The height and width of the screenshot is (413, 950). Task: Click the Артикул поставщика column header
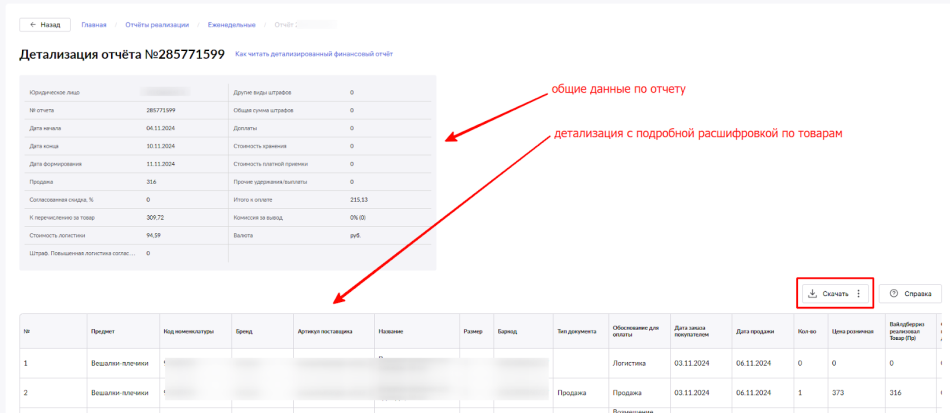[325, 330]
